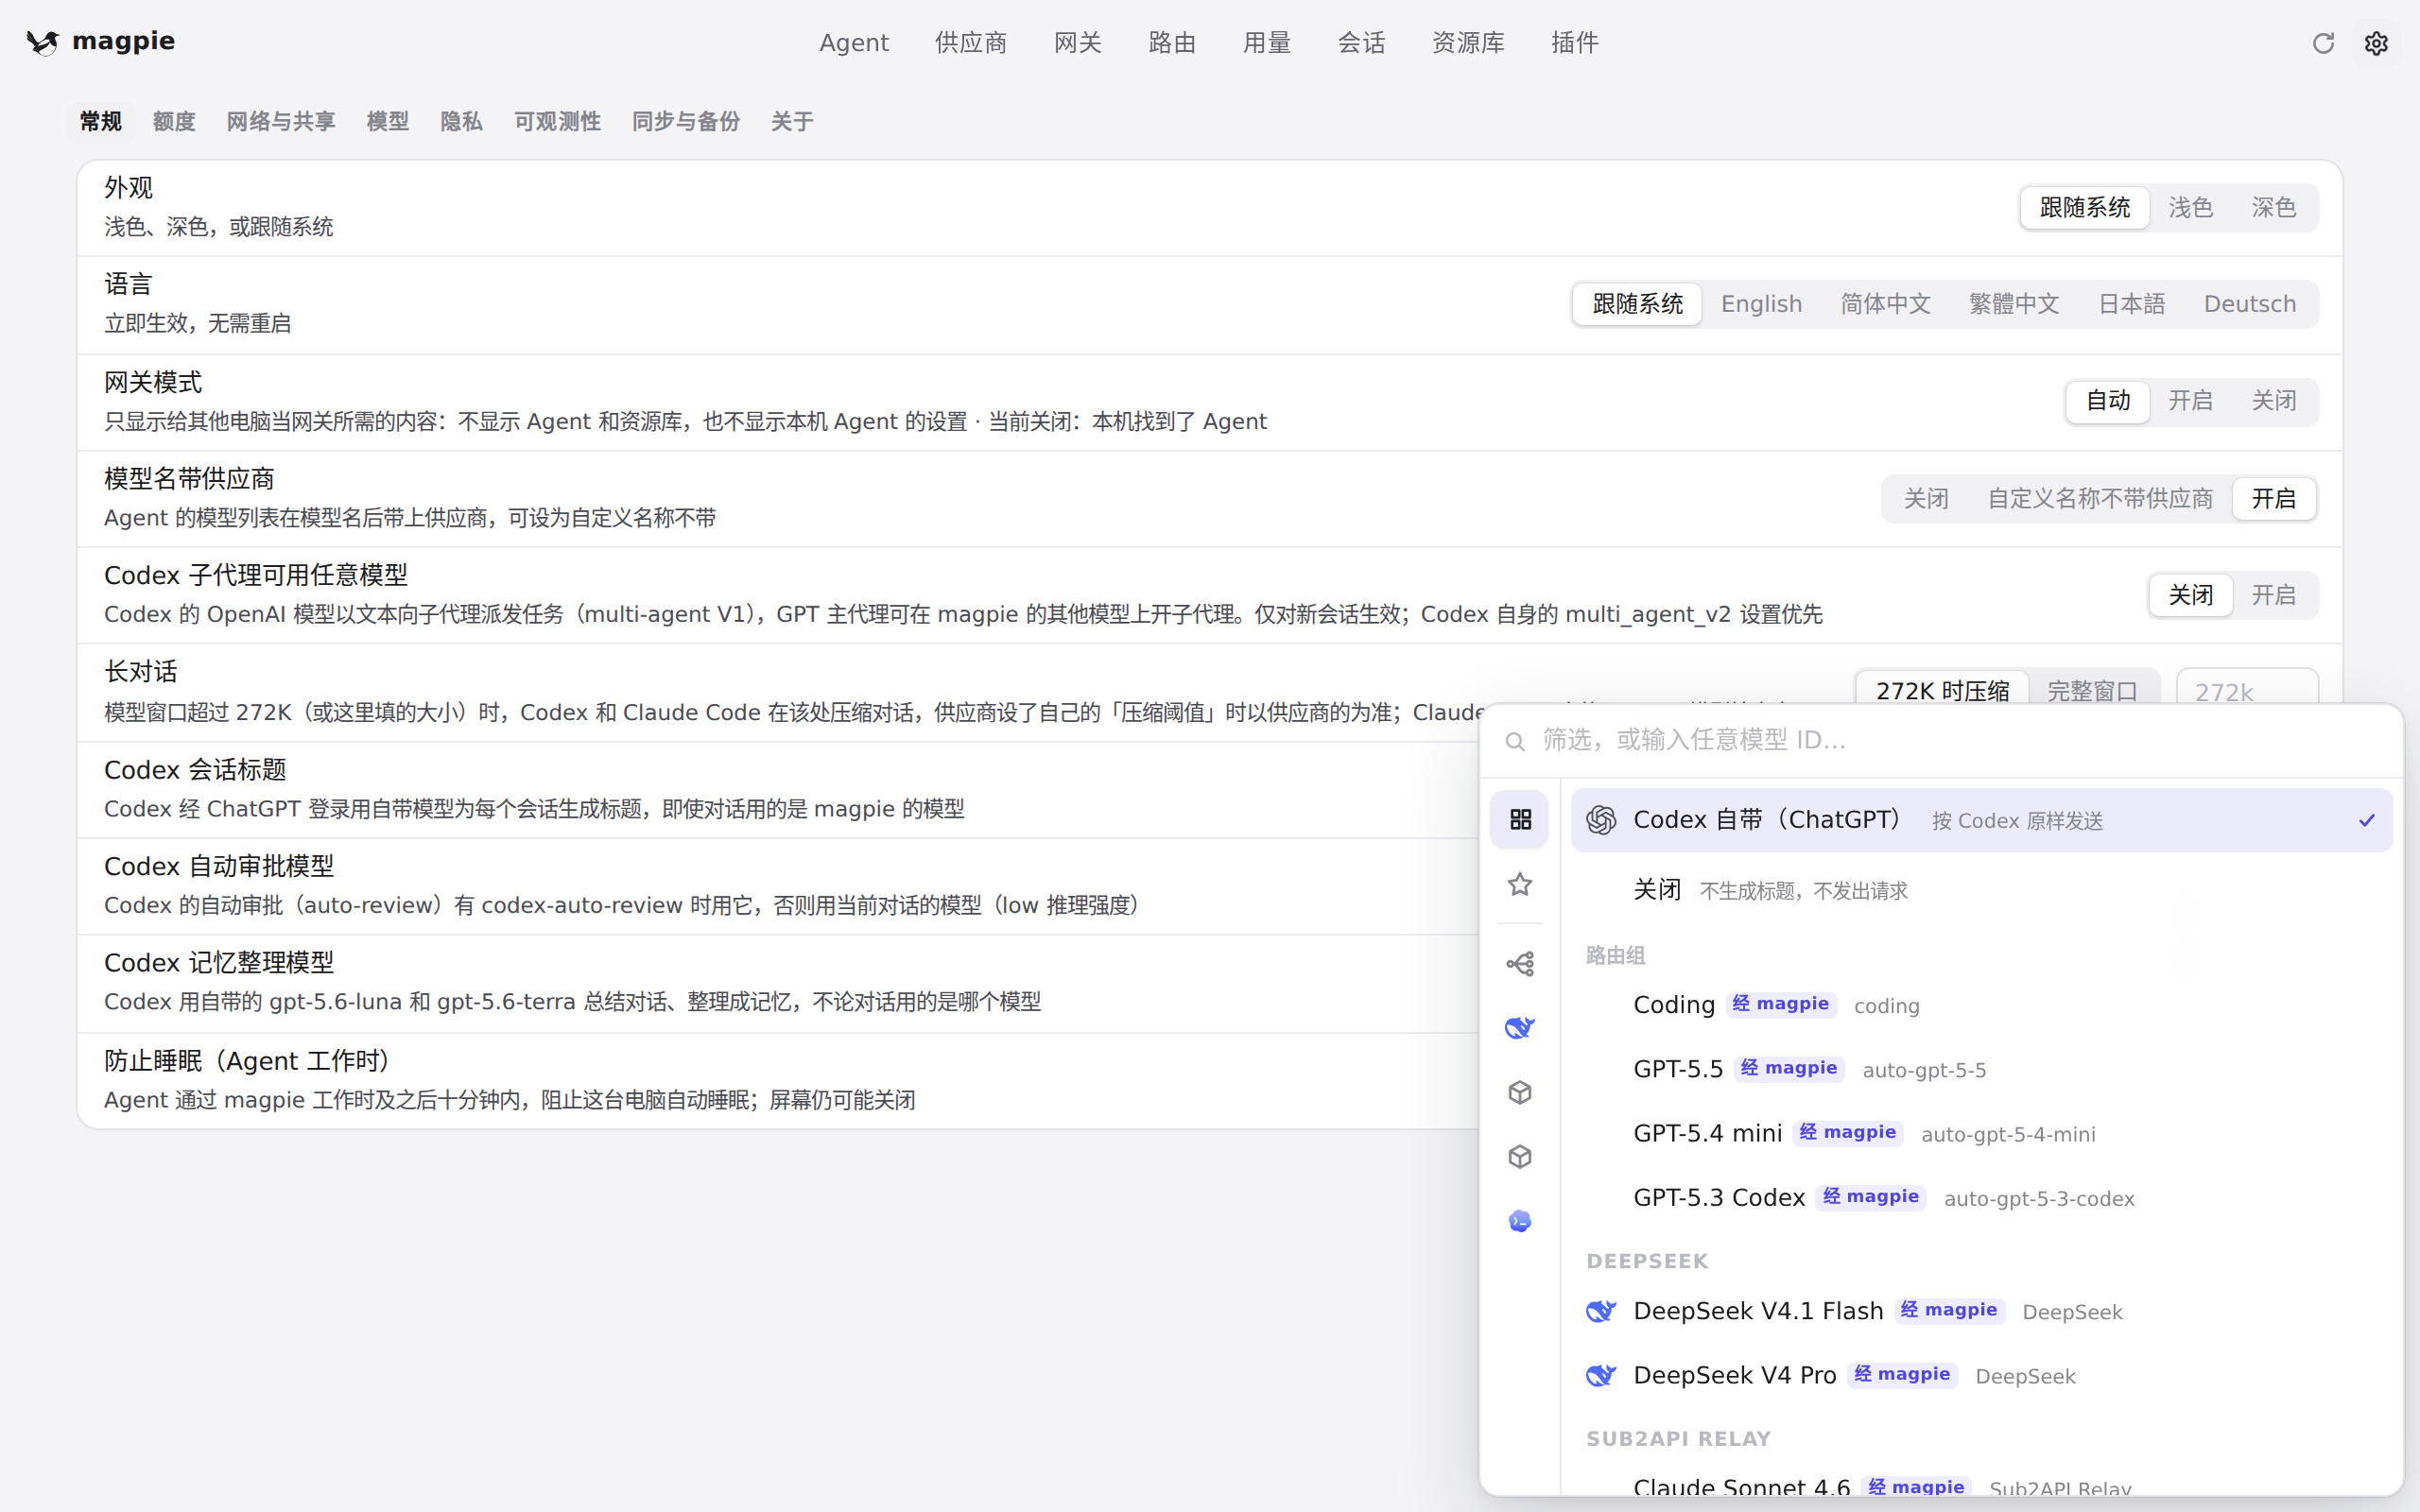Jump to routing groups via the branching icon
The height and width of the screenshot is (1512, 2420).
tap(1520, 964)
